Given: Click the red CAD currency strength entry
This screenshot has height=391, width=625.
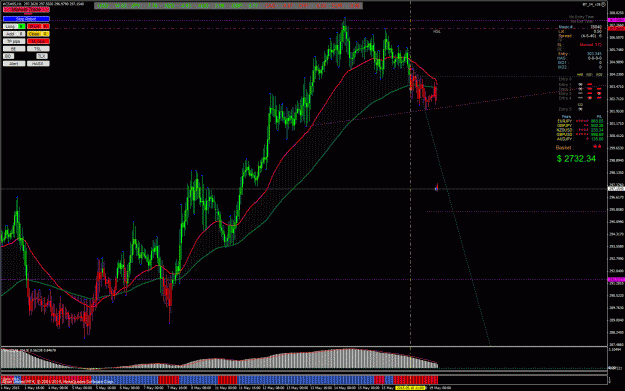Looking at the screenshot, I should (x=278, y=6).
